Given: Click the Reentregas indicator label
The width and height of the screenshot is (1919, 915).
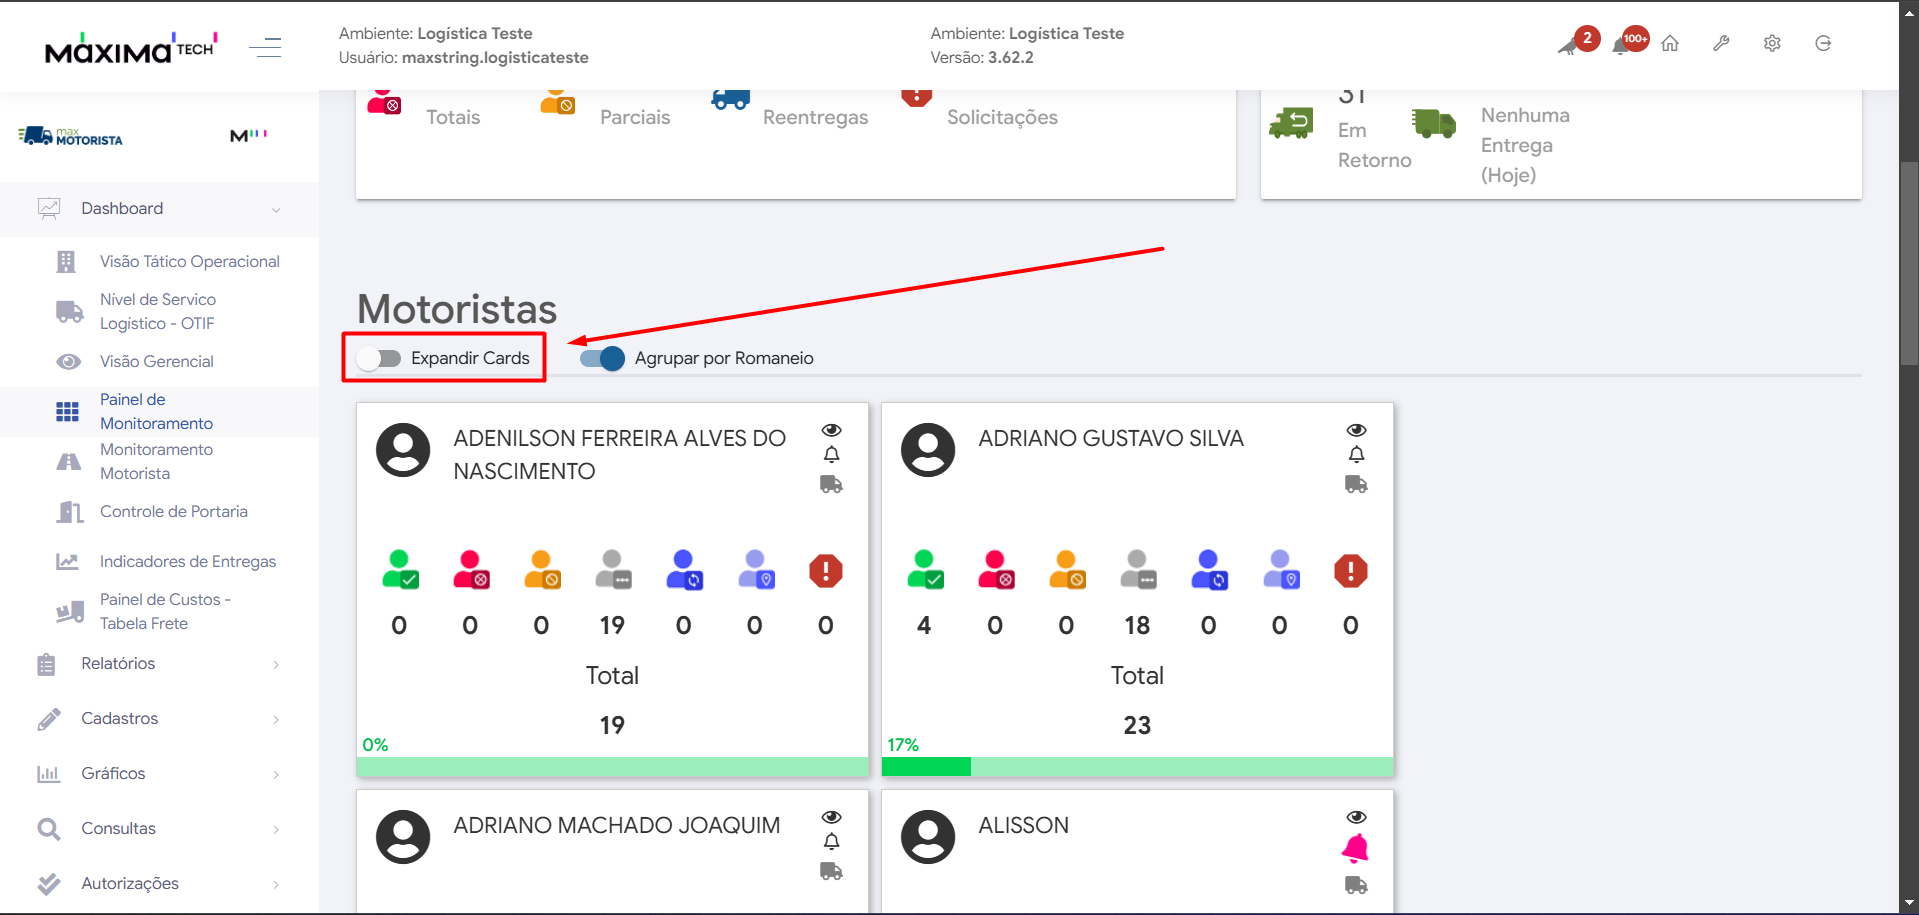Looking at the screenshot, I should click(816, 117).
